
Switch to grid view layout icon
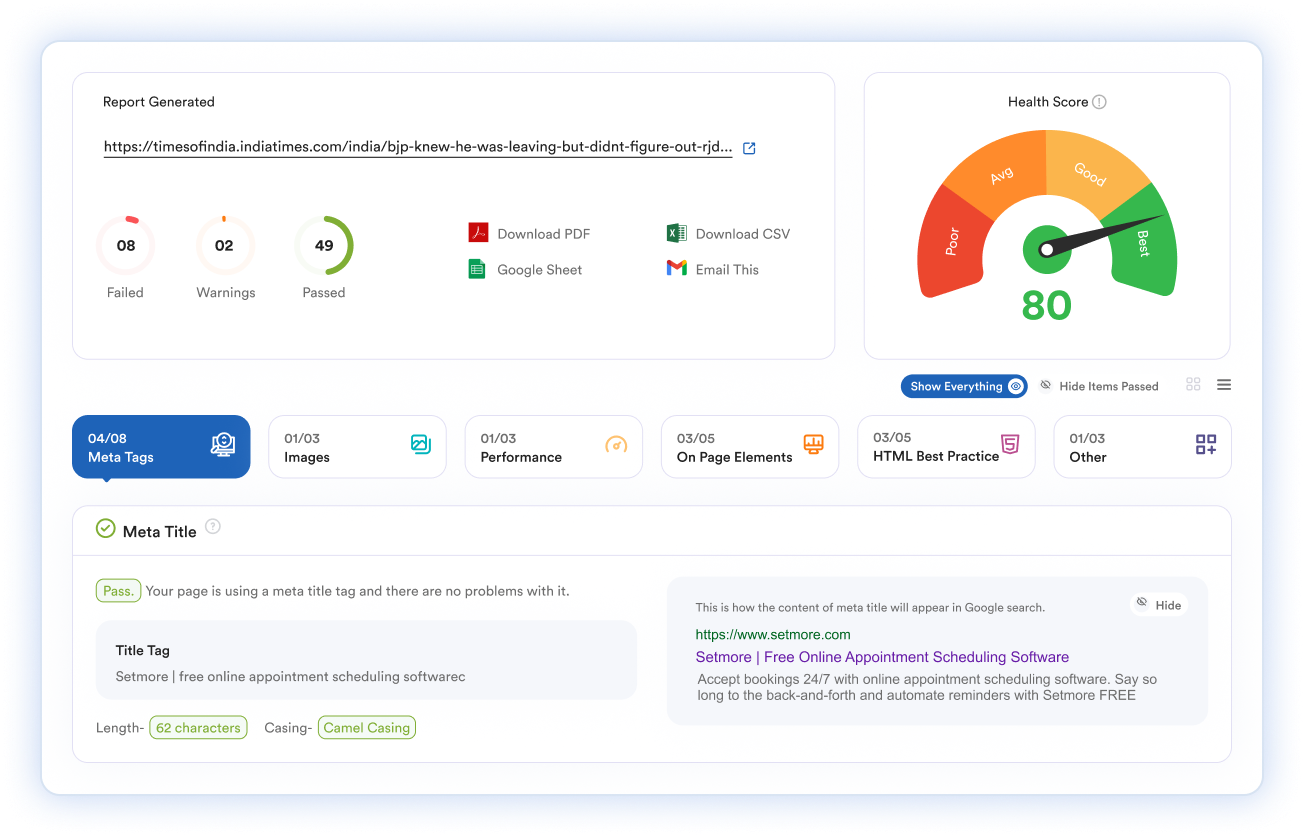coord(1193,385)
